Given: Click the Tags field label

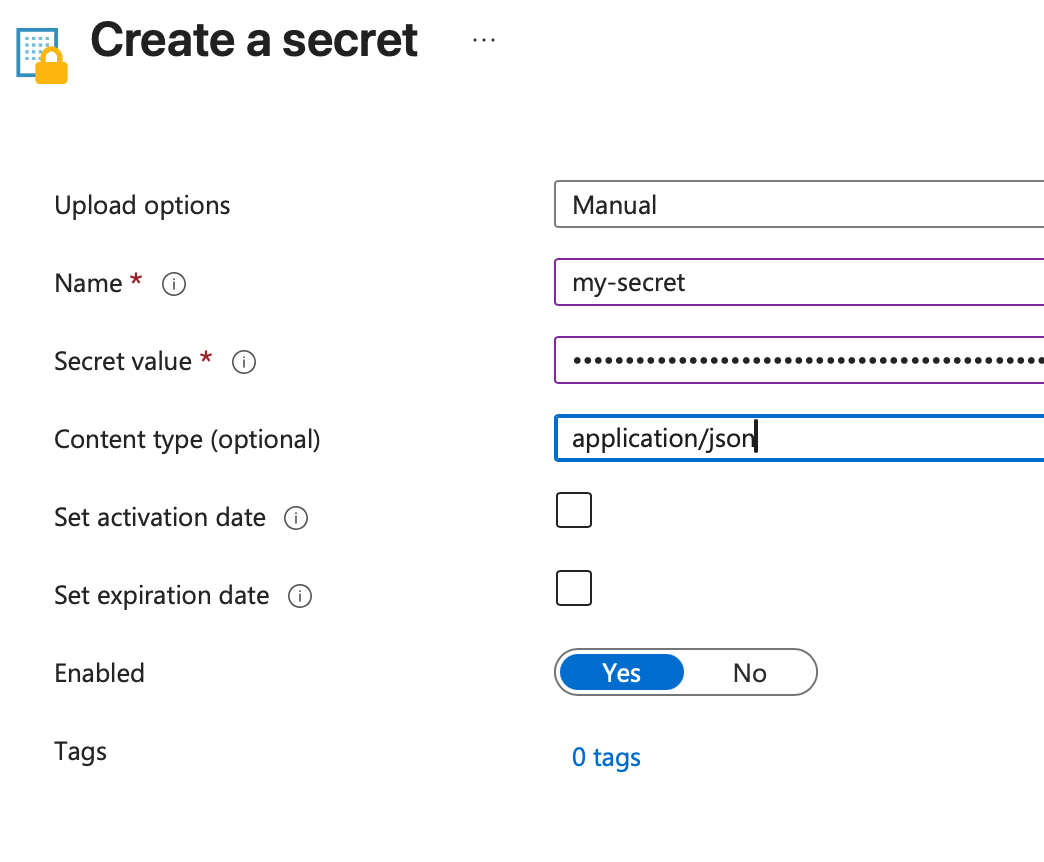Looking at the screenshot, I should pos(80,751).
